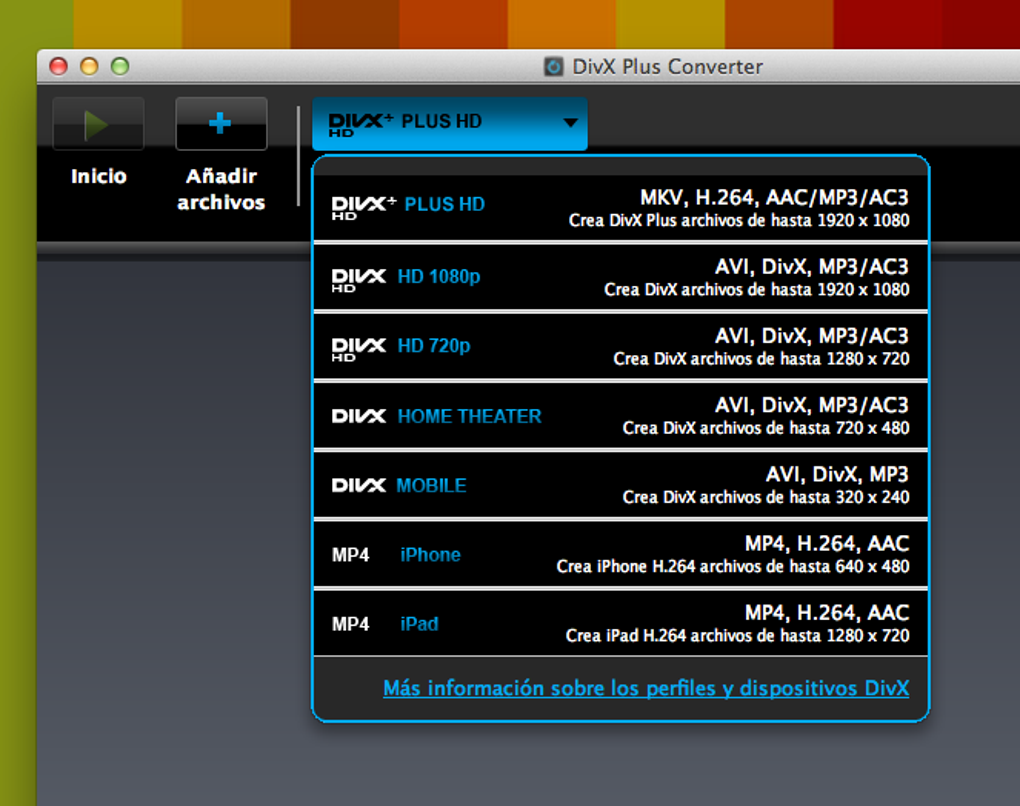
Task: Select the DivX PLUS HD profile
Action: point(621,208)
